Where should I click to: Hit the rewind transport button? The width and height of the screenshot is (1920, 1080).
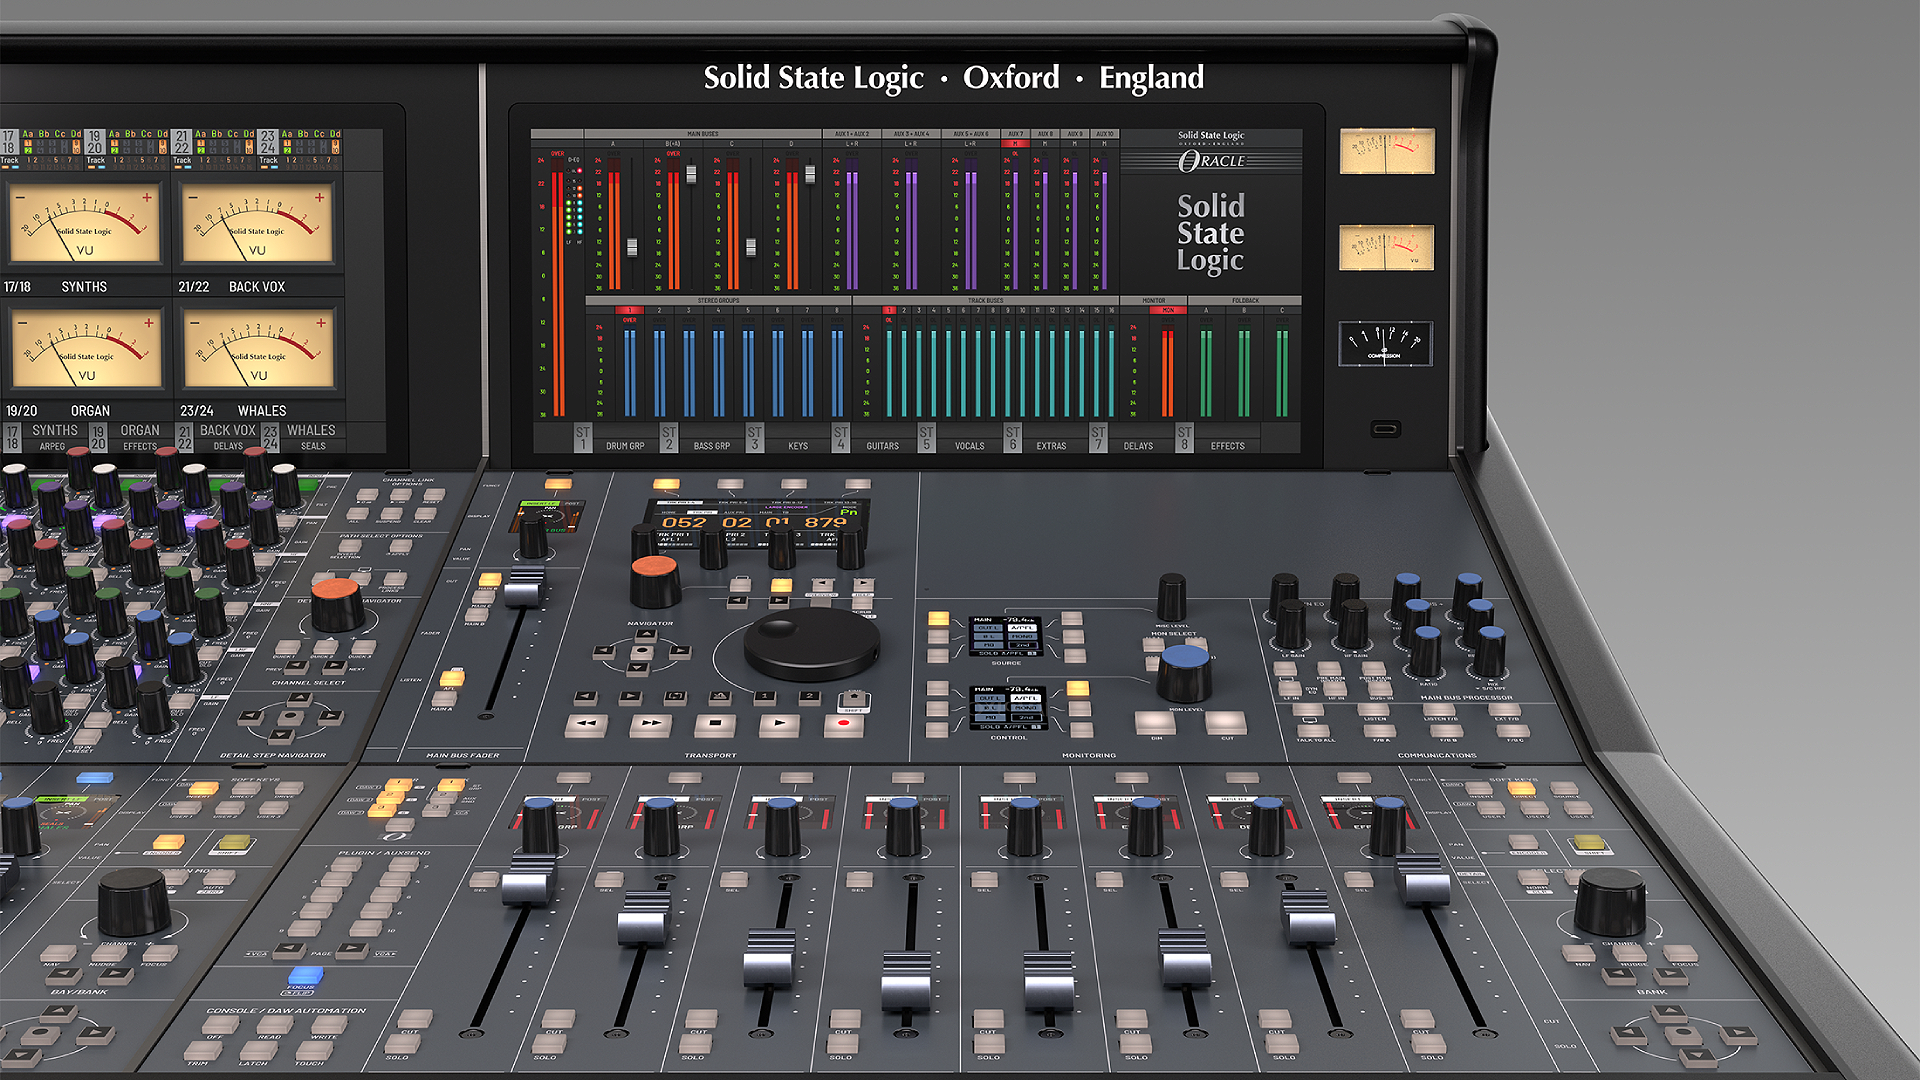[x=587, y=724]
